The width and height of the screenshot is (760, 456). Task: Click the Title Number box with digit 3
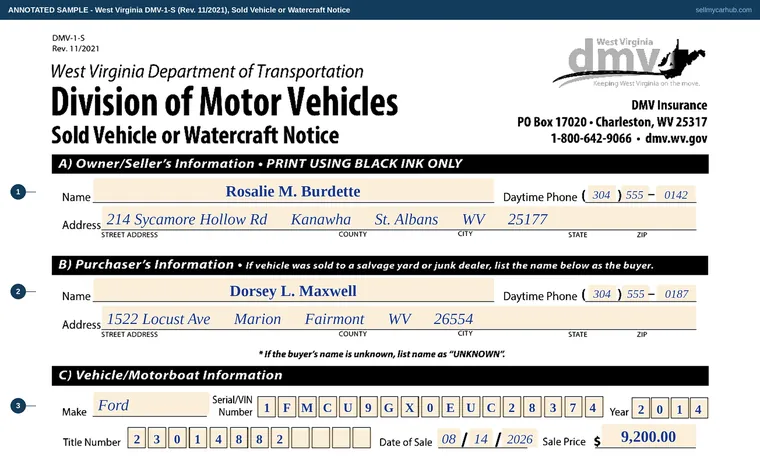click(157, 439)
